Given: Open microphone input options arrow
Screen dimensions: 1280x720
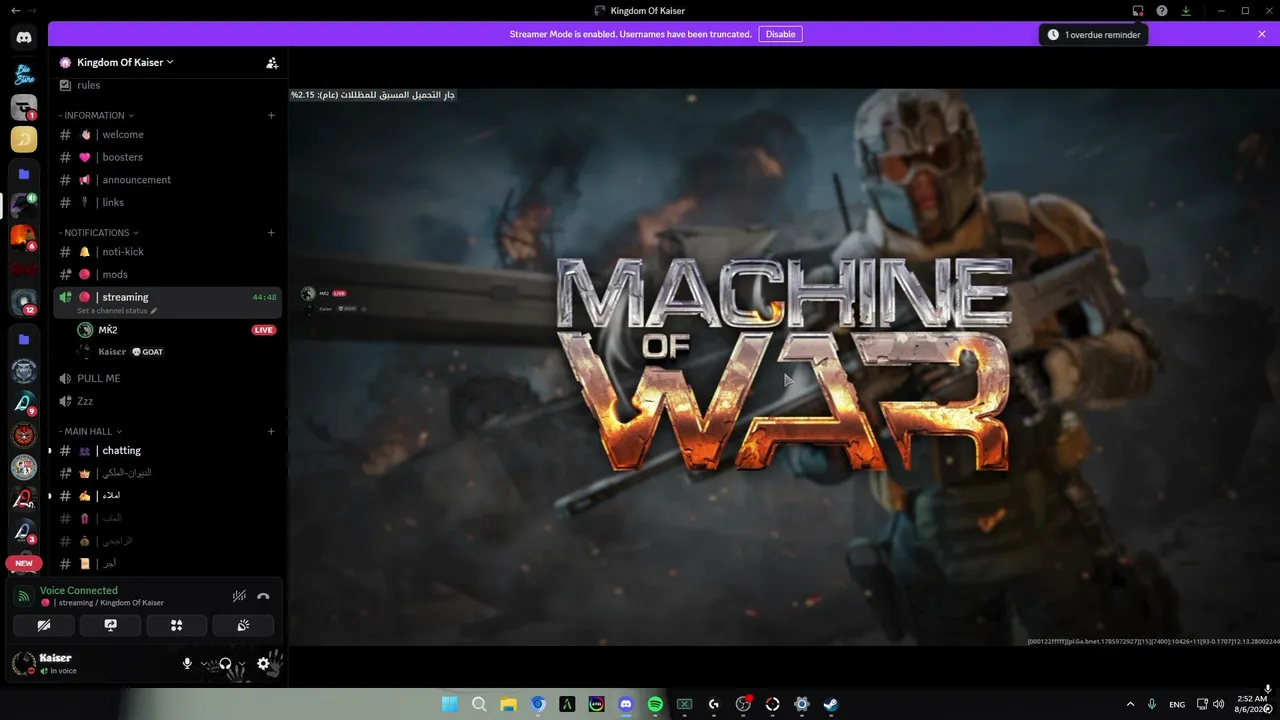Looking at the screenshot, I should (x=204, y=663).
